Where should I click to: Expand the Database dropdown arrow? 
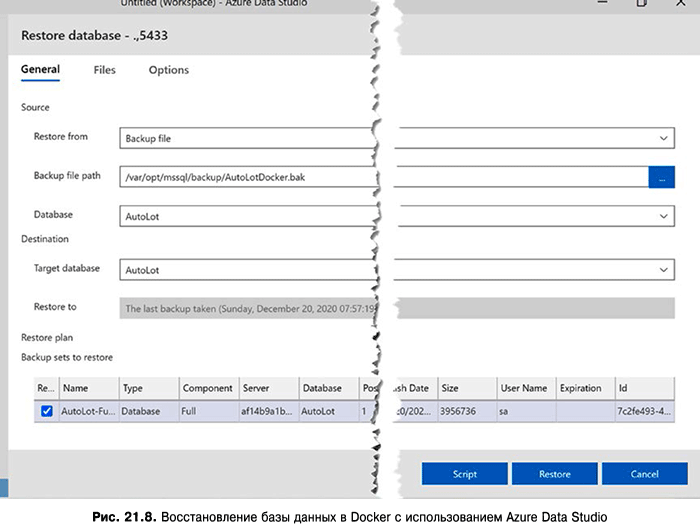[663, 216]
